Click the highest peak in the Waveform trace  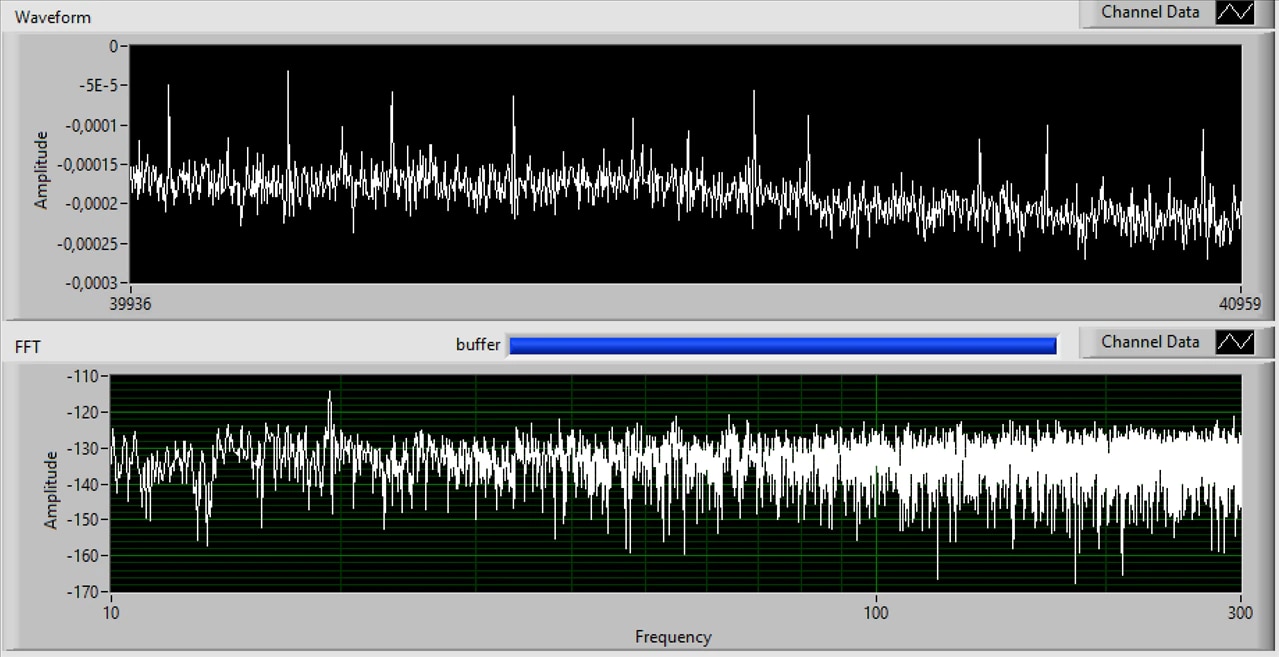click(x=288, y=72)
